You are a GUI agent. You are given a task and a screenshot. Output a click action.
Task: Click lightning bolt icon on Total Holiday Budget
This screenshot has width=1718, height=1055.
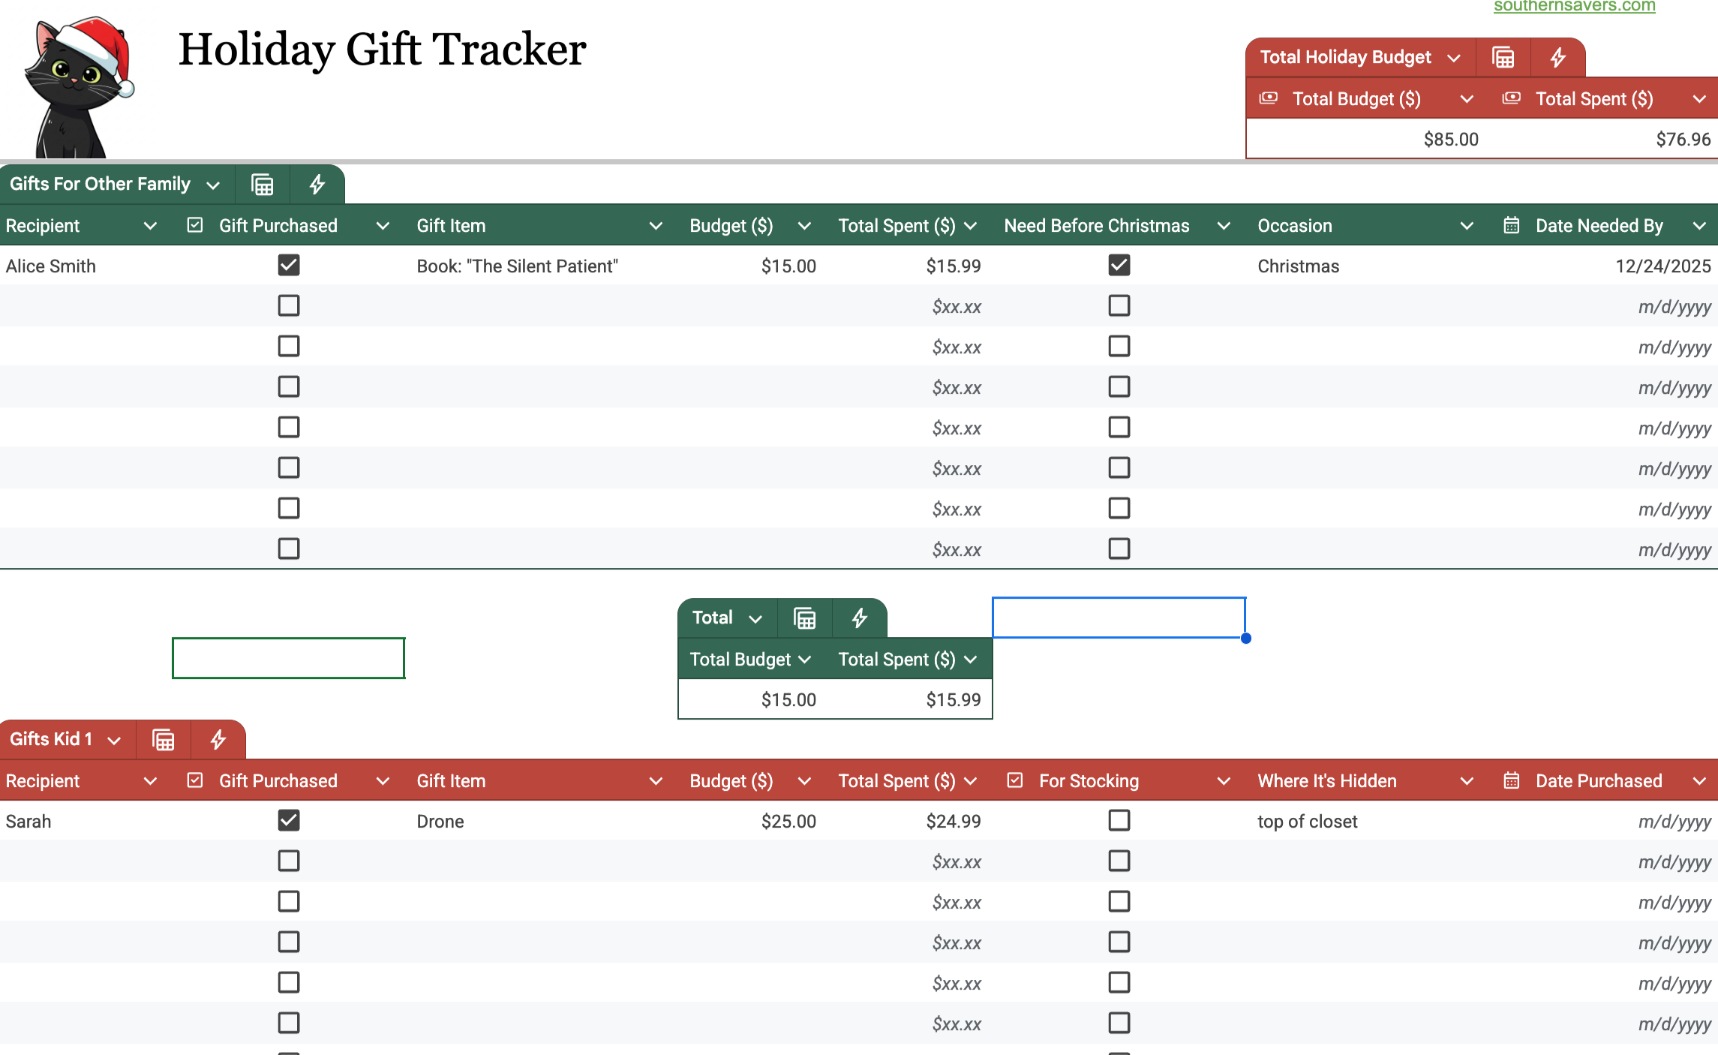point(1558,58)
